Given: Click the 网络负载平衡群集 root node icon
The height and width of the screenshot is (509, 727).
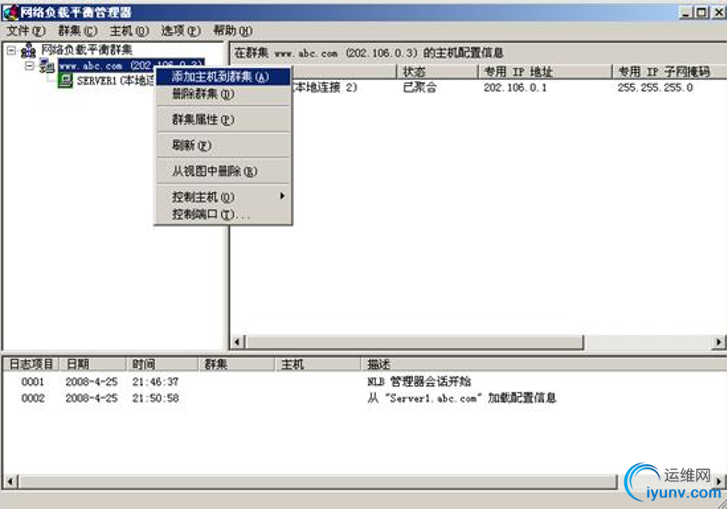Looking at the screenshot, I should coord(29,50).
